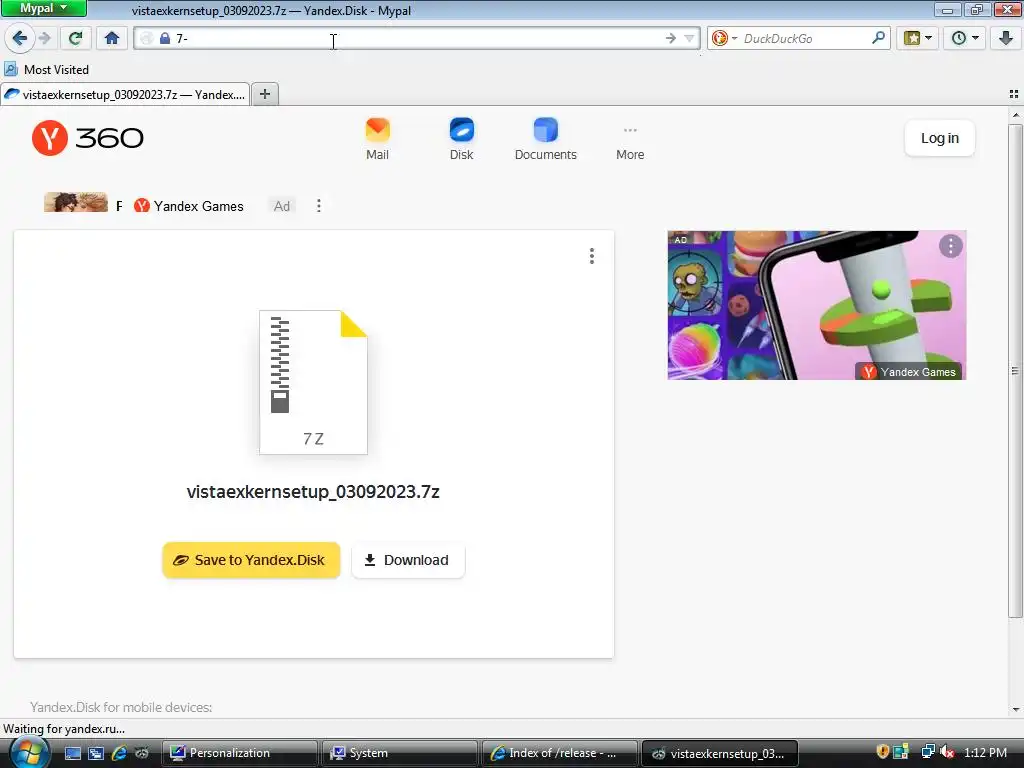The height and width of the screenshot is (768, 1024).
Task: Open ad options three-dot menu beside Ad label
Action: pyautogui.click(x=319, y=206)
